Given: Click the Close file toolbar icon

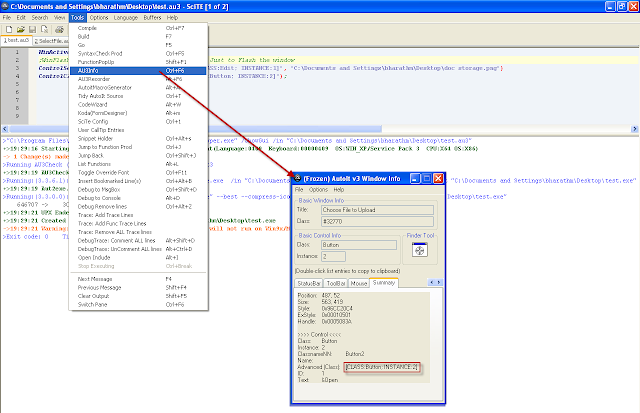Looking at the screenshot, I should (x=44, y=29).
